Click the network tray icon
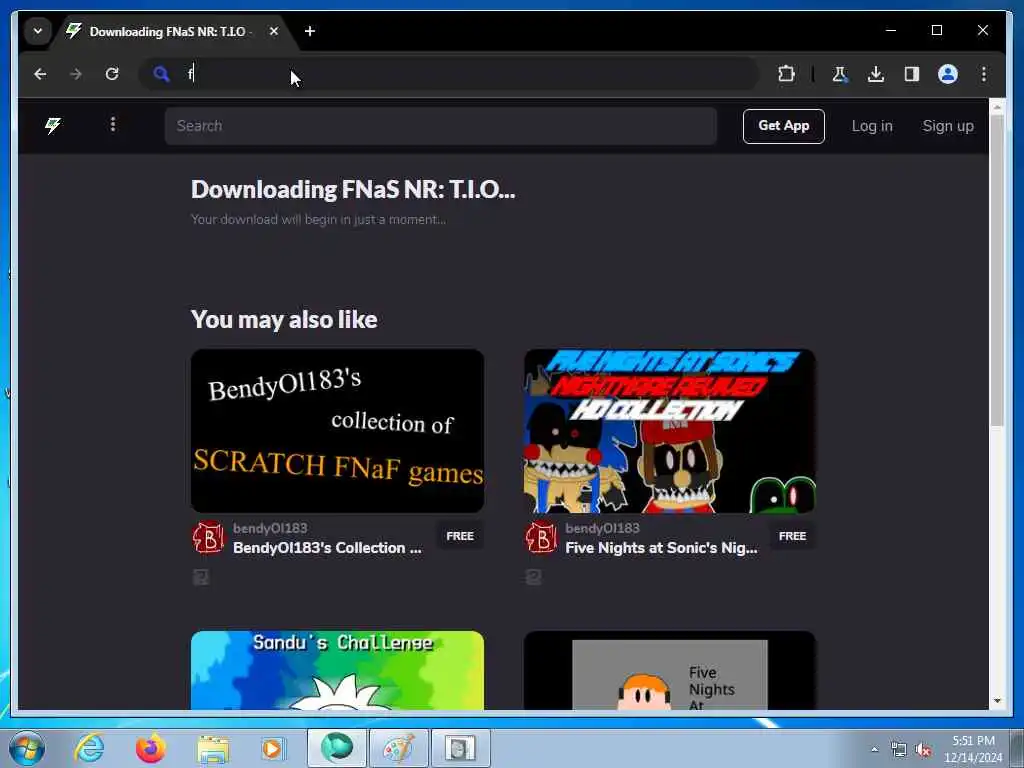The height and width of the screenshot is (768, 1024). click(899, 749)
